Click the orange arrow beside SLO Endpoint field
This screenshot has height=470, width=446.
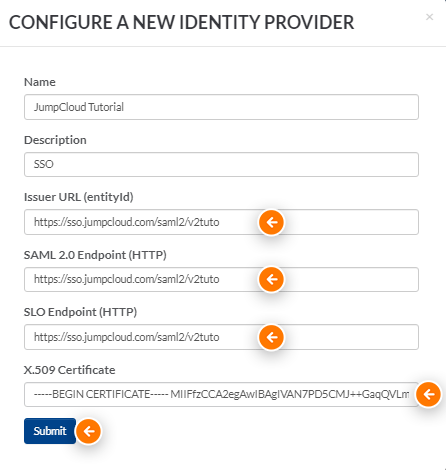pyautogui.click(x=271, y=337)
